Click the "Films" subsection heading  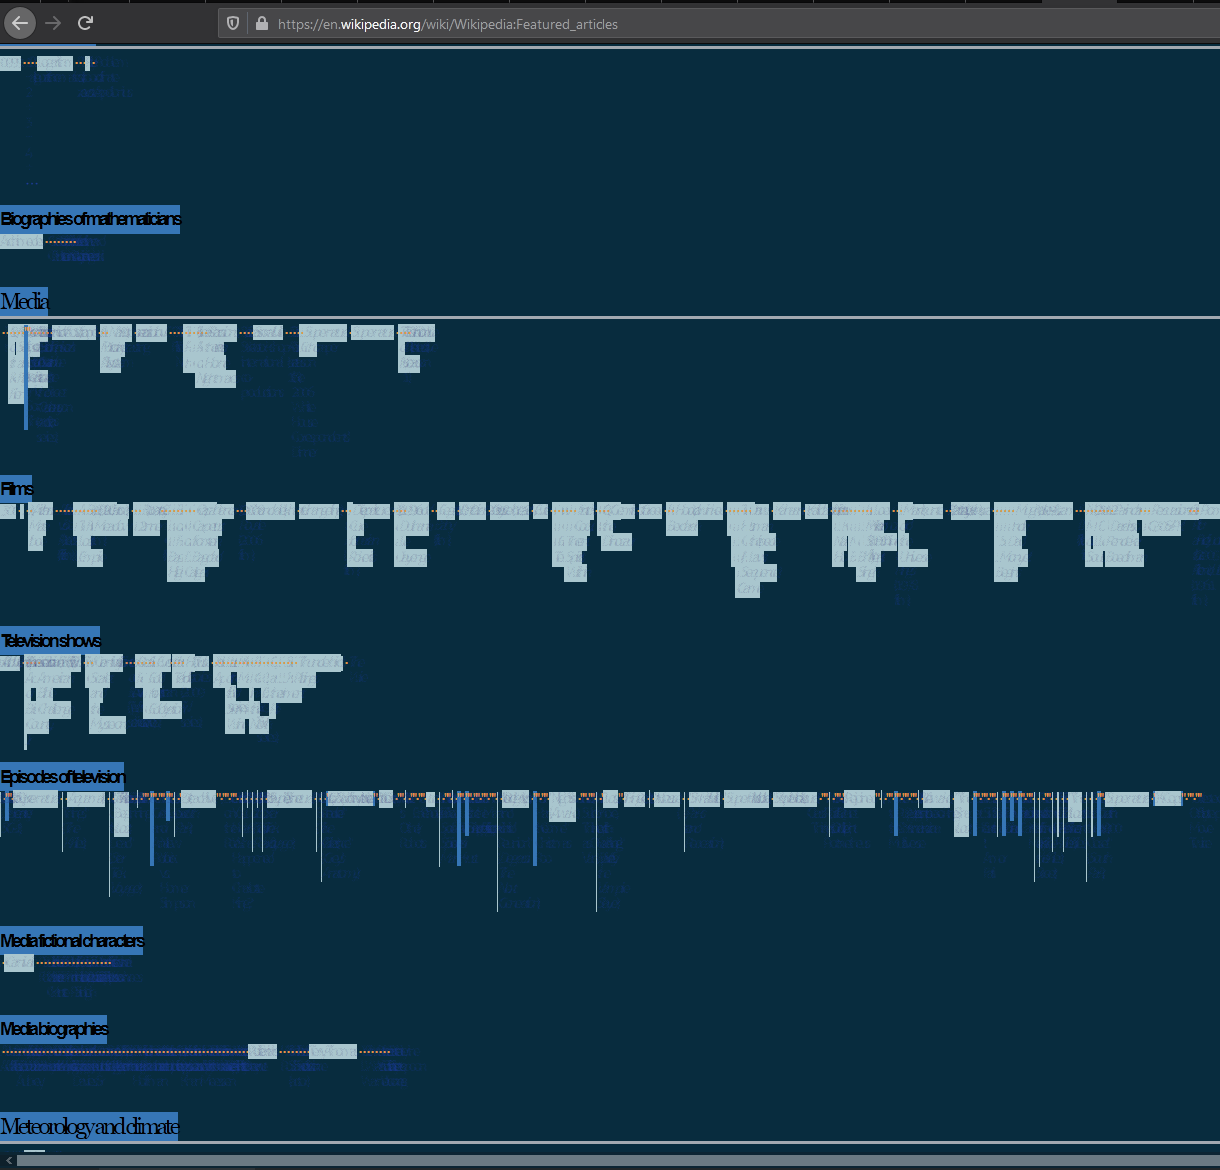[x=16, y=489]
